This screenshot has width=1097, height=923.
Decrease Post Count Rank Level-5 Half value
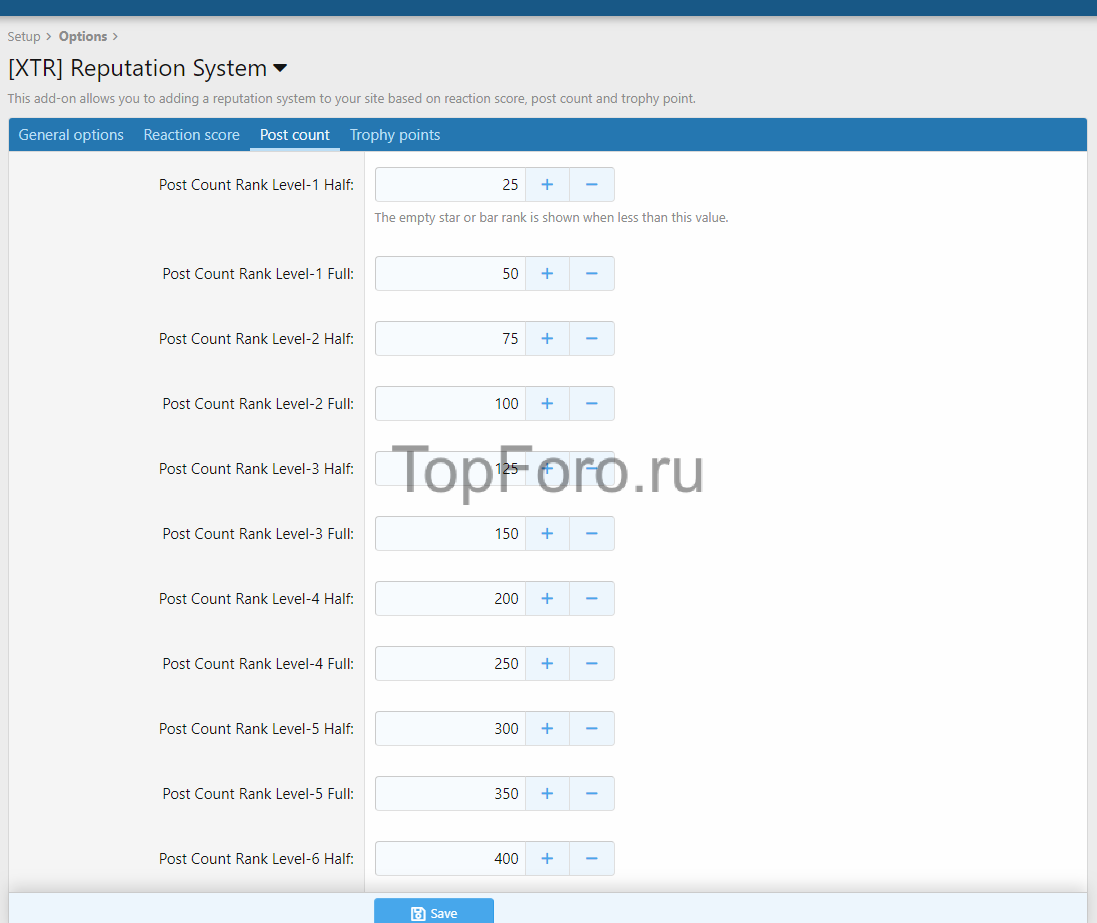pos(592,729)
